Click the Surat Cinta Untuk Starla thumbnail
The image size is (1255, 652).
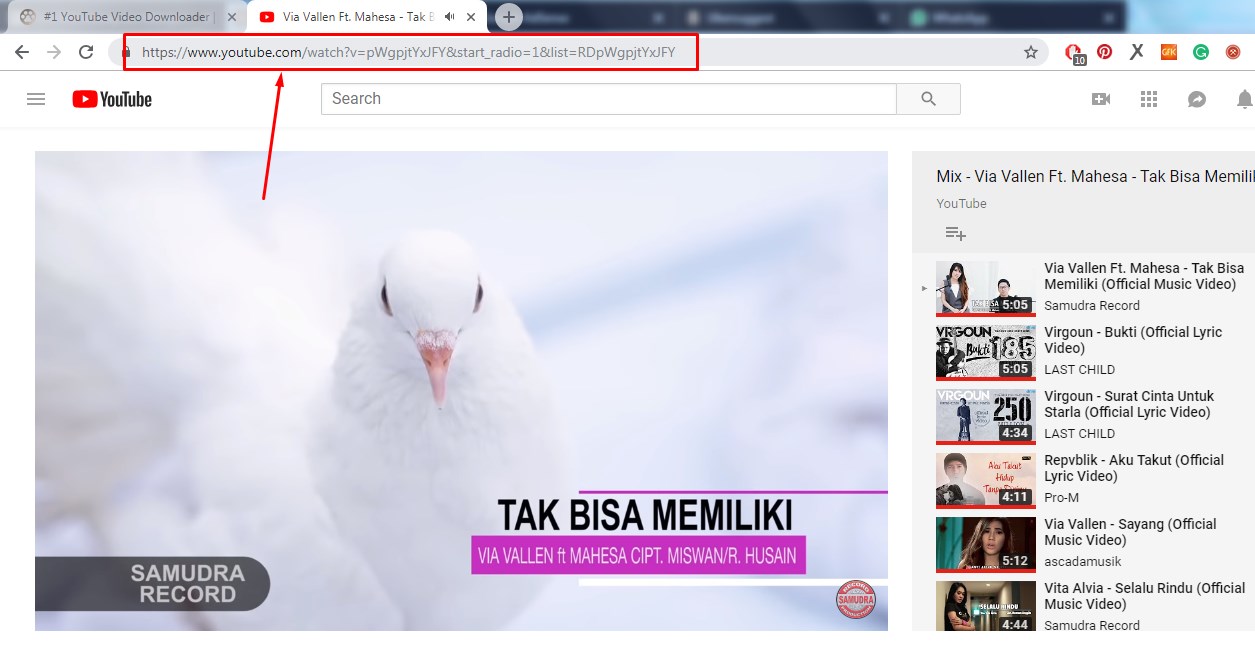pyautogui.click(x=986, y=416)
